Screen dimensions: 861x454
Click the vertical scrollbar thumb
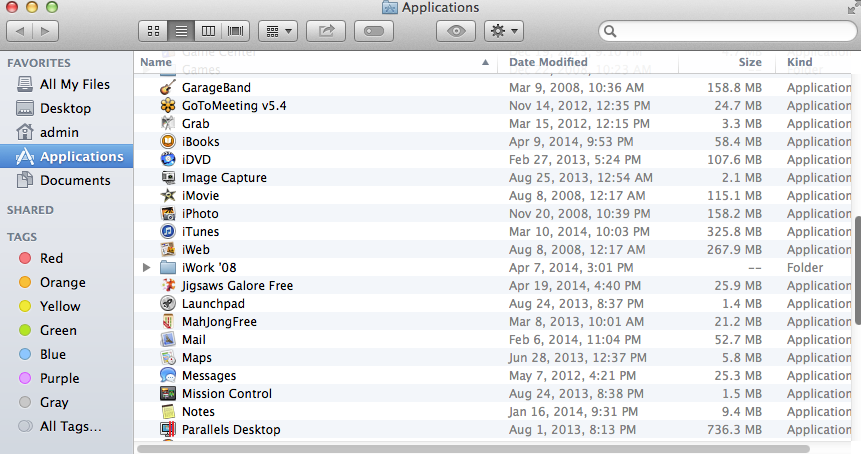click(x=857, y=270)
